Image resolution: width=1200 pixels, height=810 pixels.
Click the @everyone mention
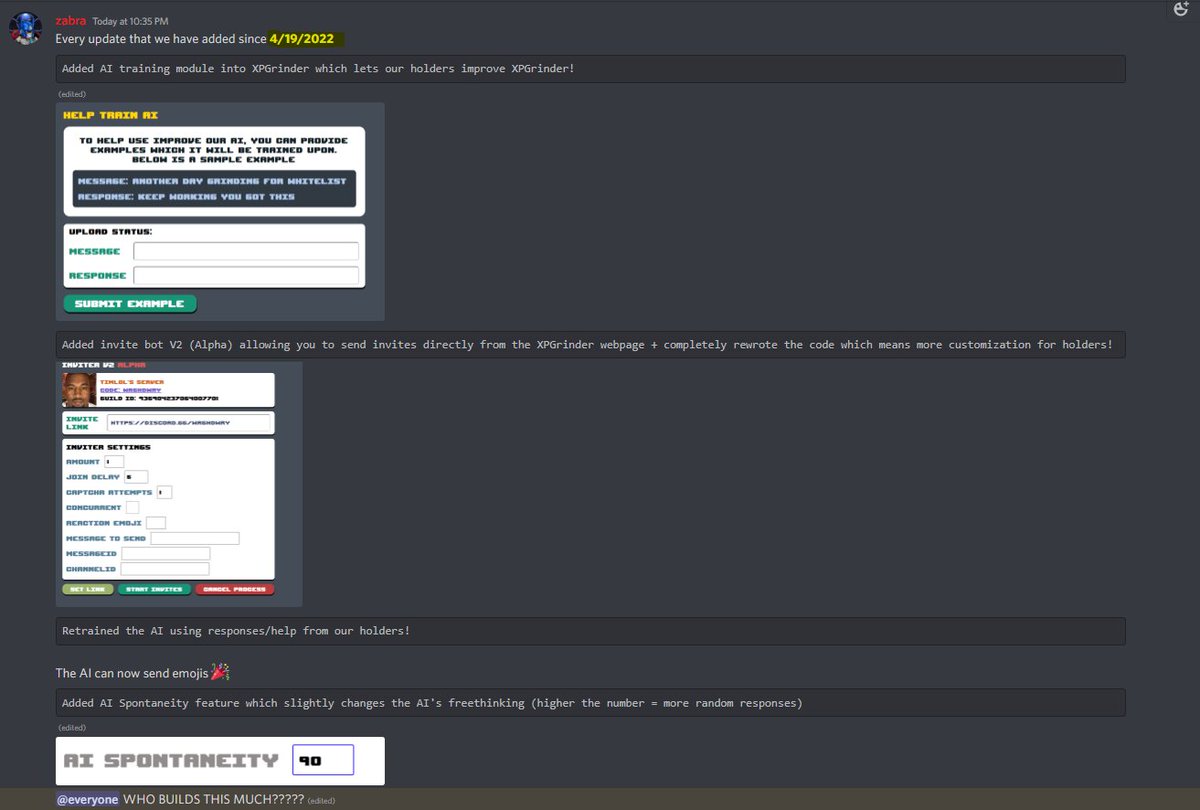(x=88, y=799)
